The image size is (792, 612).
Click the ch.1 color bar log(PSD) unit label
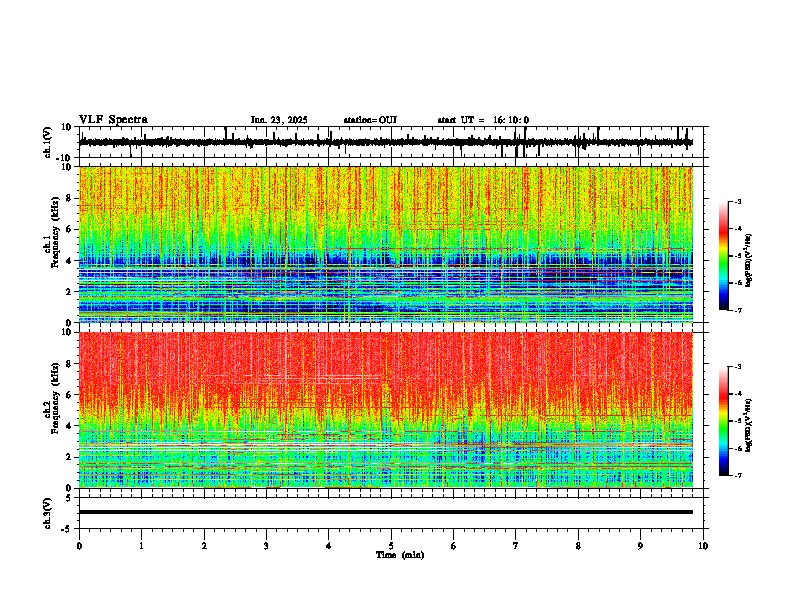point(749,260)
